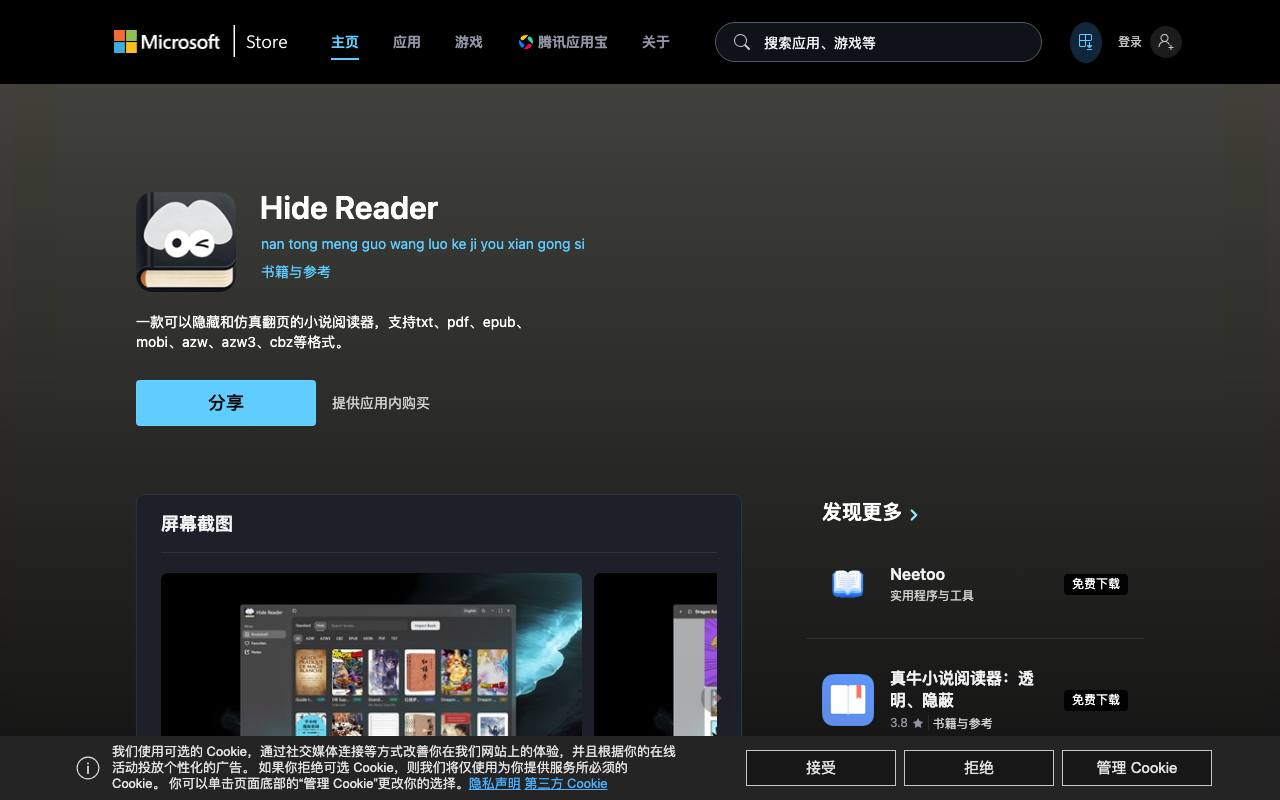Click the Hide Reader title text
Screen dimensions: 1280x800
[x=349, y=208]
